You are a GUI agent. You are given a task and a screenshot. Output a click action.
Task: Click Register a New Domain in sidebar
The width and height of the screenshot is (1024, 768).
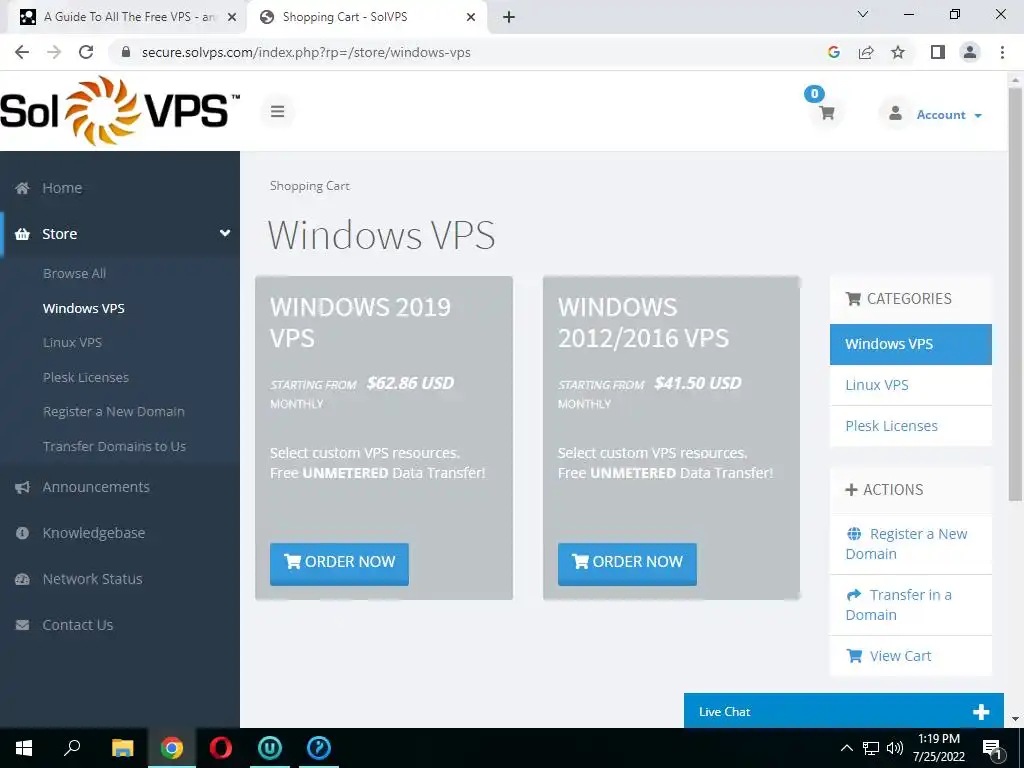(x=114, y=411)
